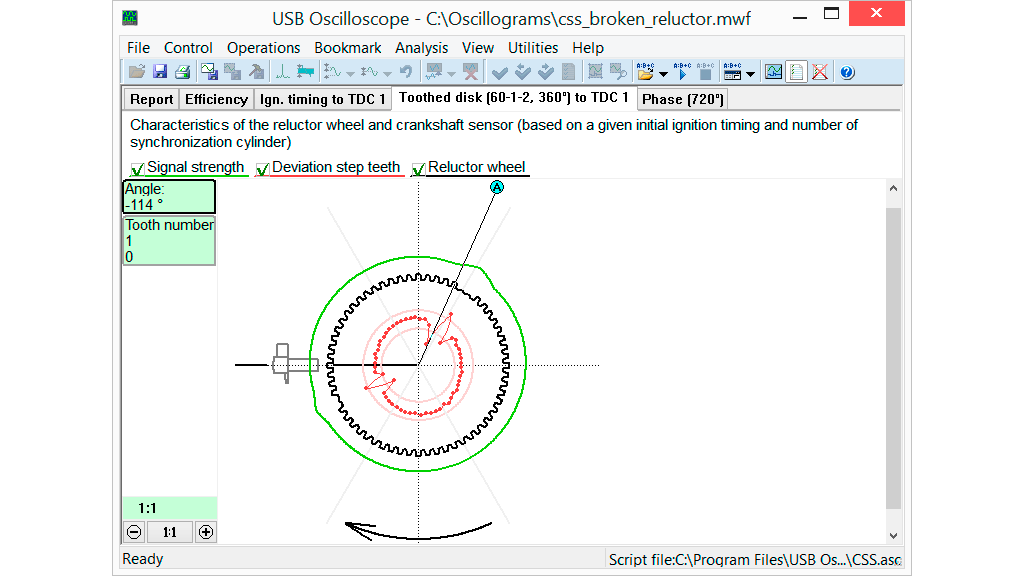The height and width of the screenshot is (576, 1024).
Task: Switch to the Phase (720°) tab
Action: pos(683,99)
